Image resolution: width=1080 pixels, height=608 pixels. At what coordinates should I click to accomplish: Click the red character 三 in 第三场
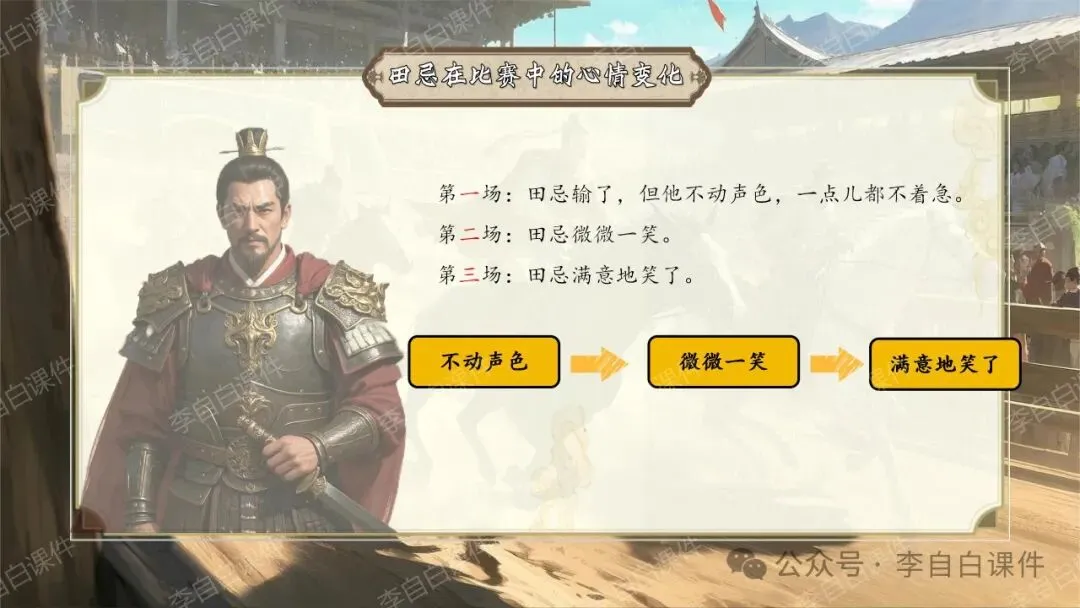(x=470, y=275)
